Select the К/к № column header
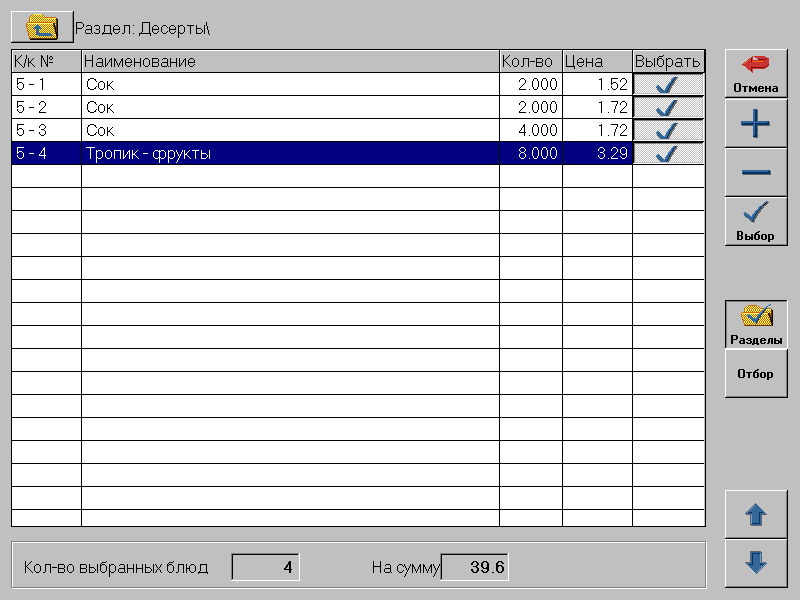The height and width of the screenshot is (600, 800). pos(46,61)
